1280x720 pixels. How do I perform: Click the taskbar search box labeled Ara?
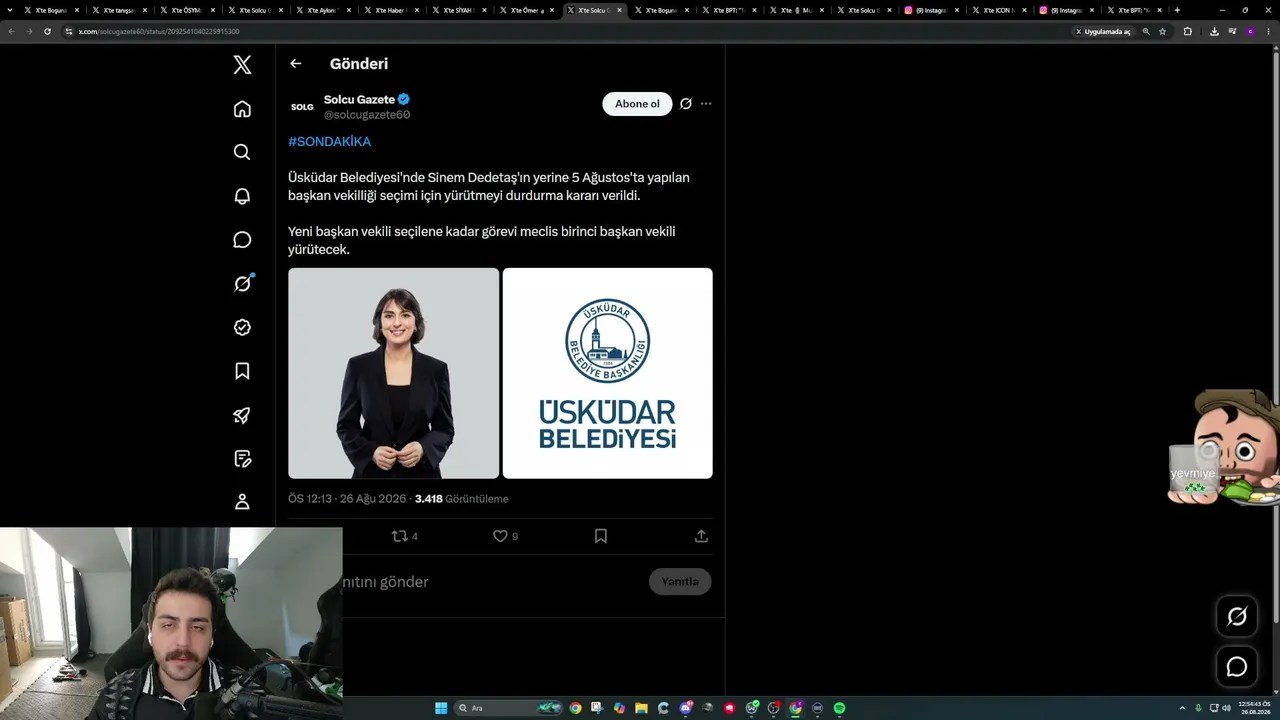(x=508, y=708)
